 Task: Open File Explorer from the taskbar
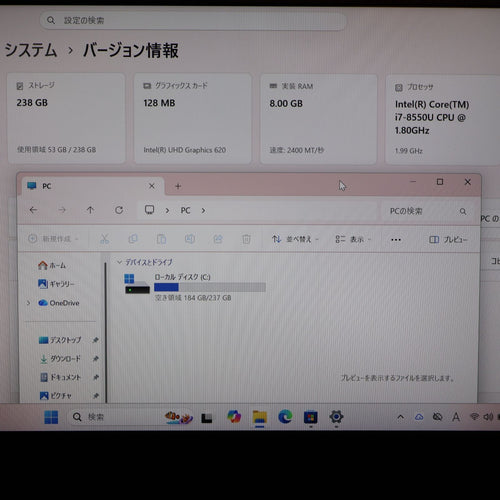[x=260, y=417]
